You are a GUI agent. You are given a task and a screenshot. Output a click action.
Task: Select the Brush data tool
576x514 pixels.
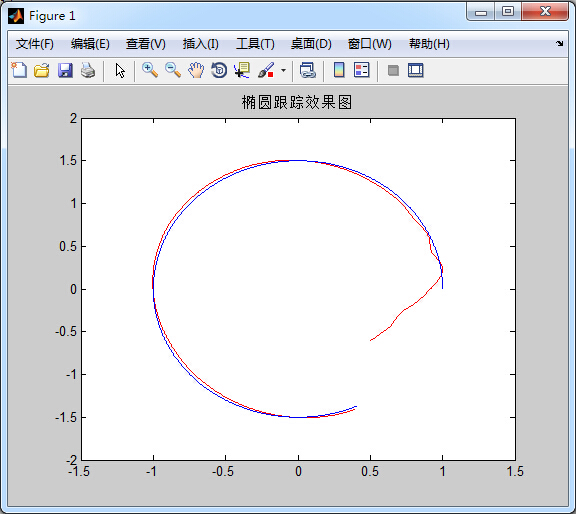click(x=266, y=70)
